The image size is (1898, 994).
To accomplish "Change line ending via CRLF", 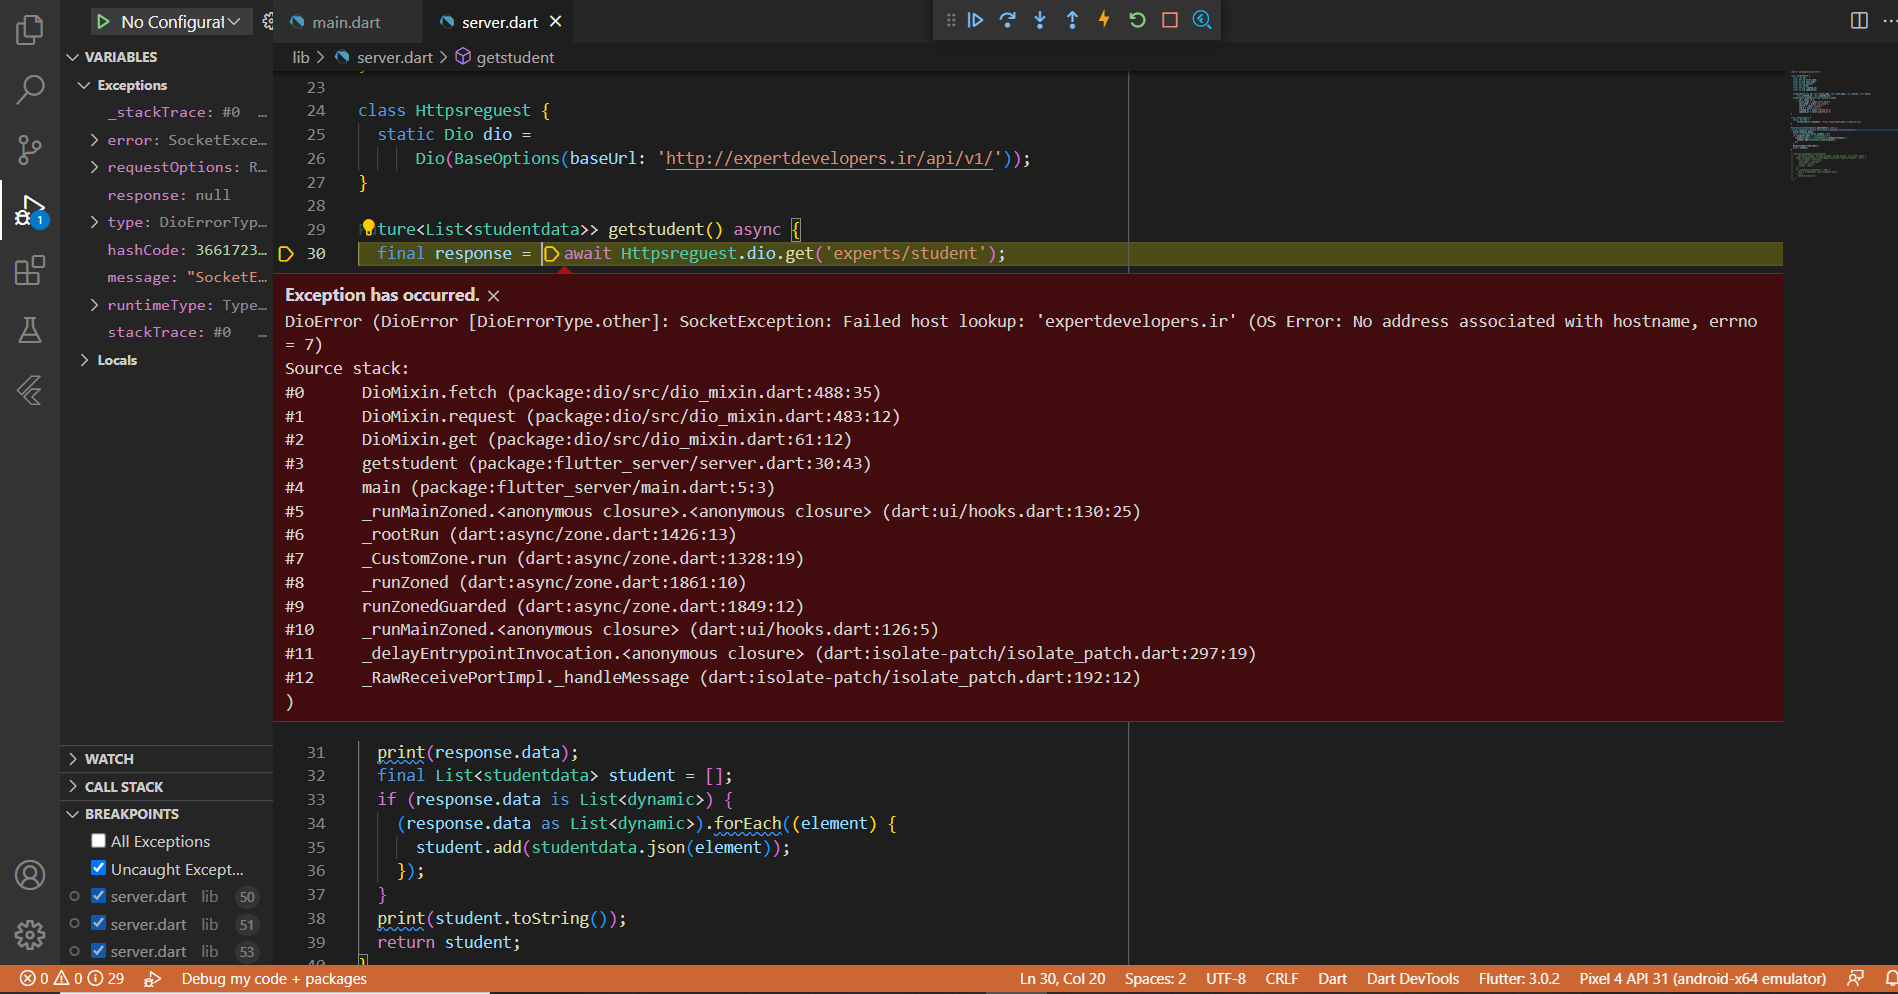I will click(1281, 978).
